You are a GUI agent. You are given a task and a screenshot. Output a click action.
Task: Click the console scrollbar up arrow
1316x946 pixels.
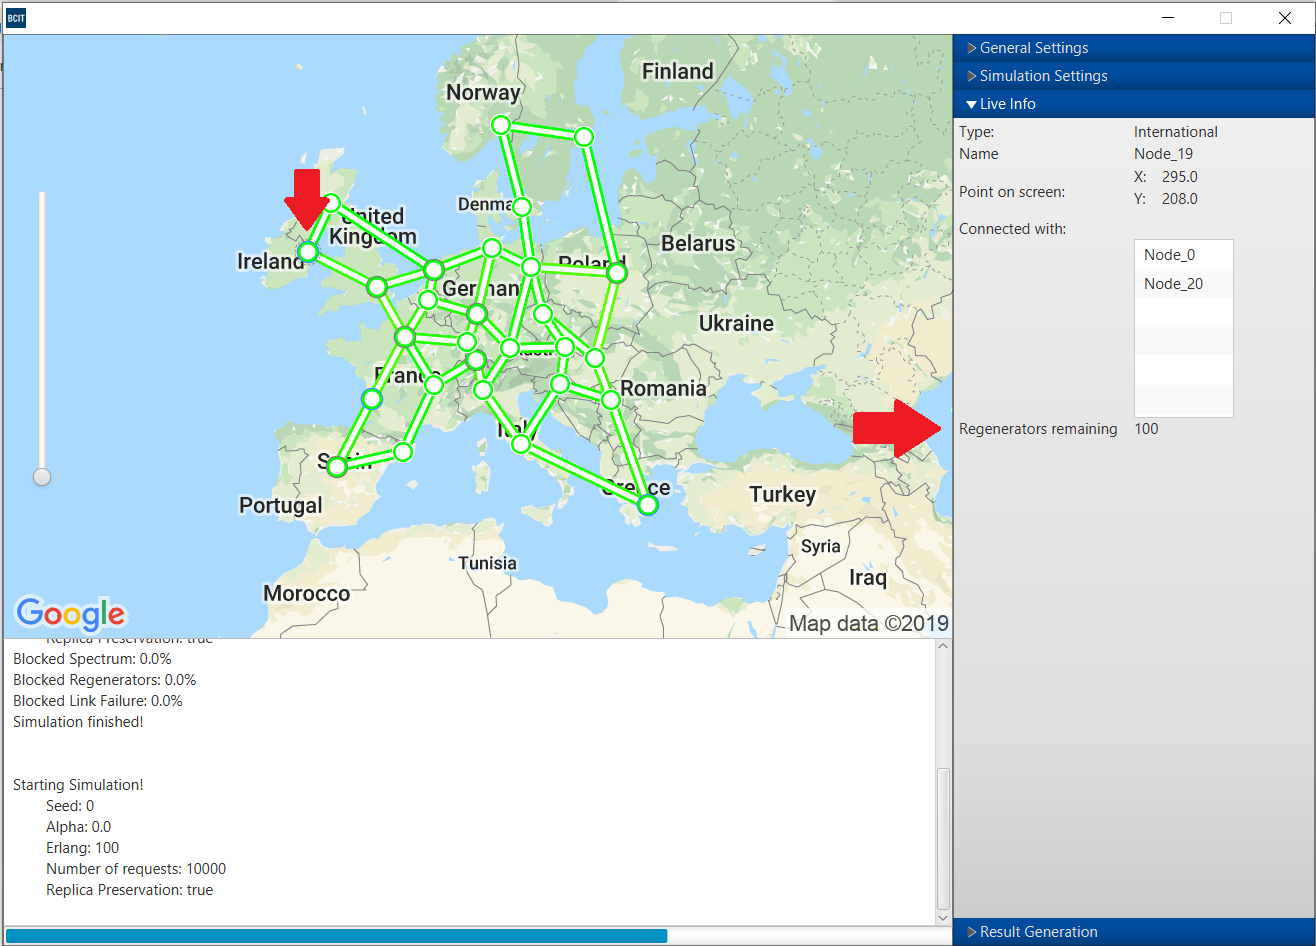(x=943, y=648)
